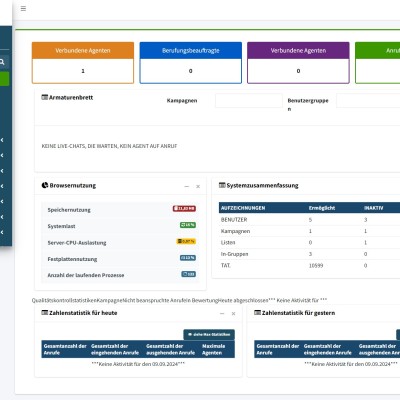Focus the Kampagnen filter field
Screen dimensions: 400x400
pos(249,101)
